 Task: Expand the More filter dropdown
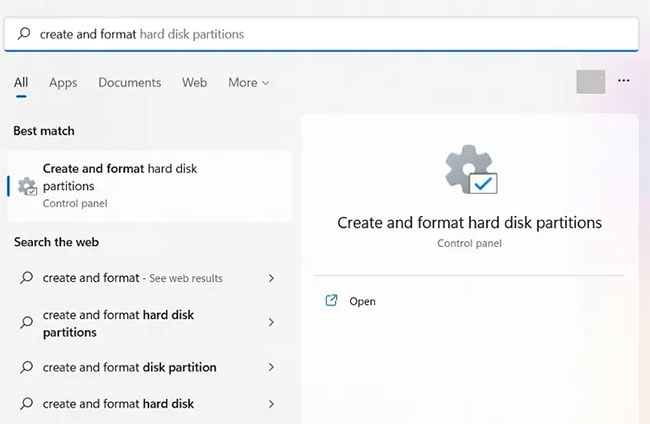point(248,83)
